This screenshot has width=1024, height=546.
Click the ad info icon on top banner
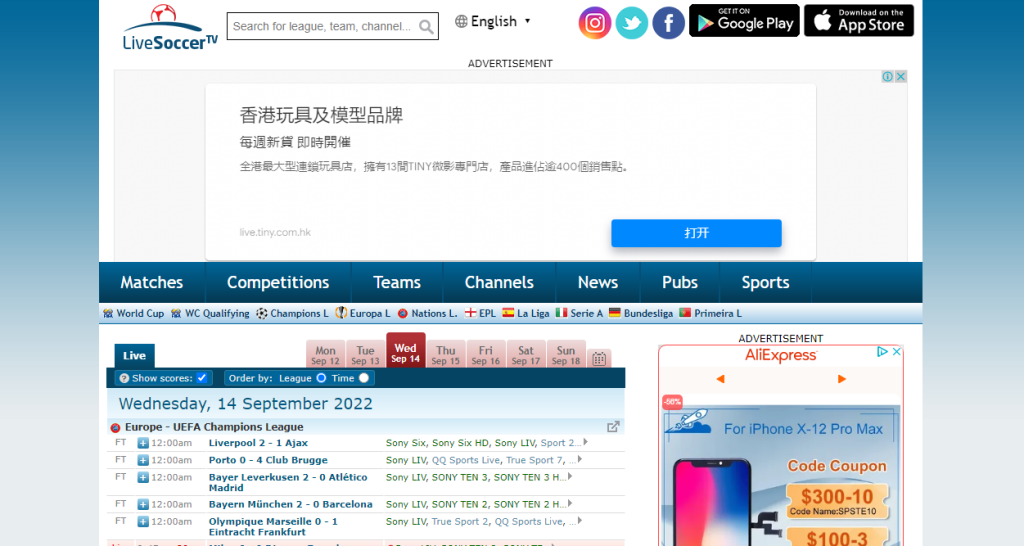click(888, 76)
